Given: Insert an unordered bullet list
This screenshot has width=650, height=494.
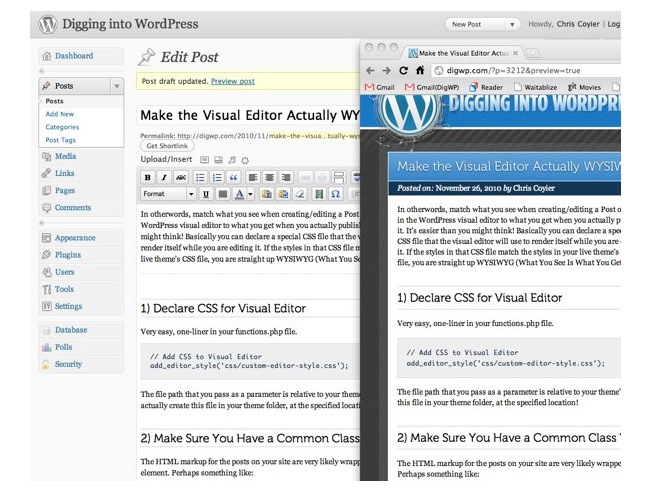Looking at the screenshot, I should point(201,177).
